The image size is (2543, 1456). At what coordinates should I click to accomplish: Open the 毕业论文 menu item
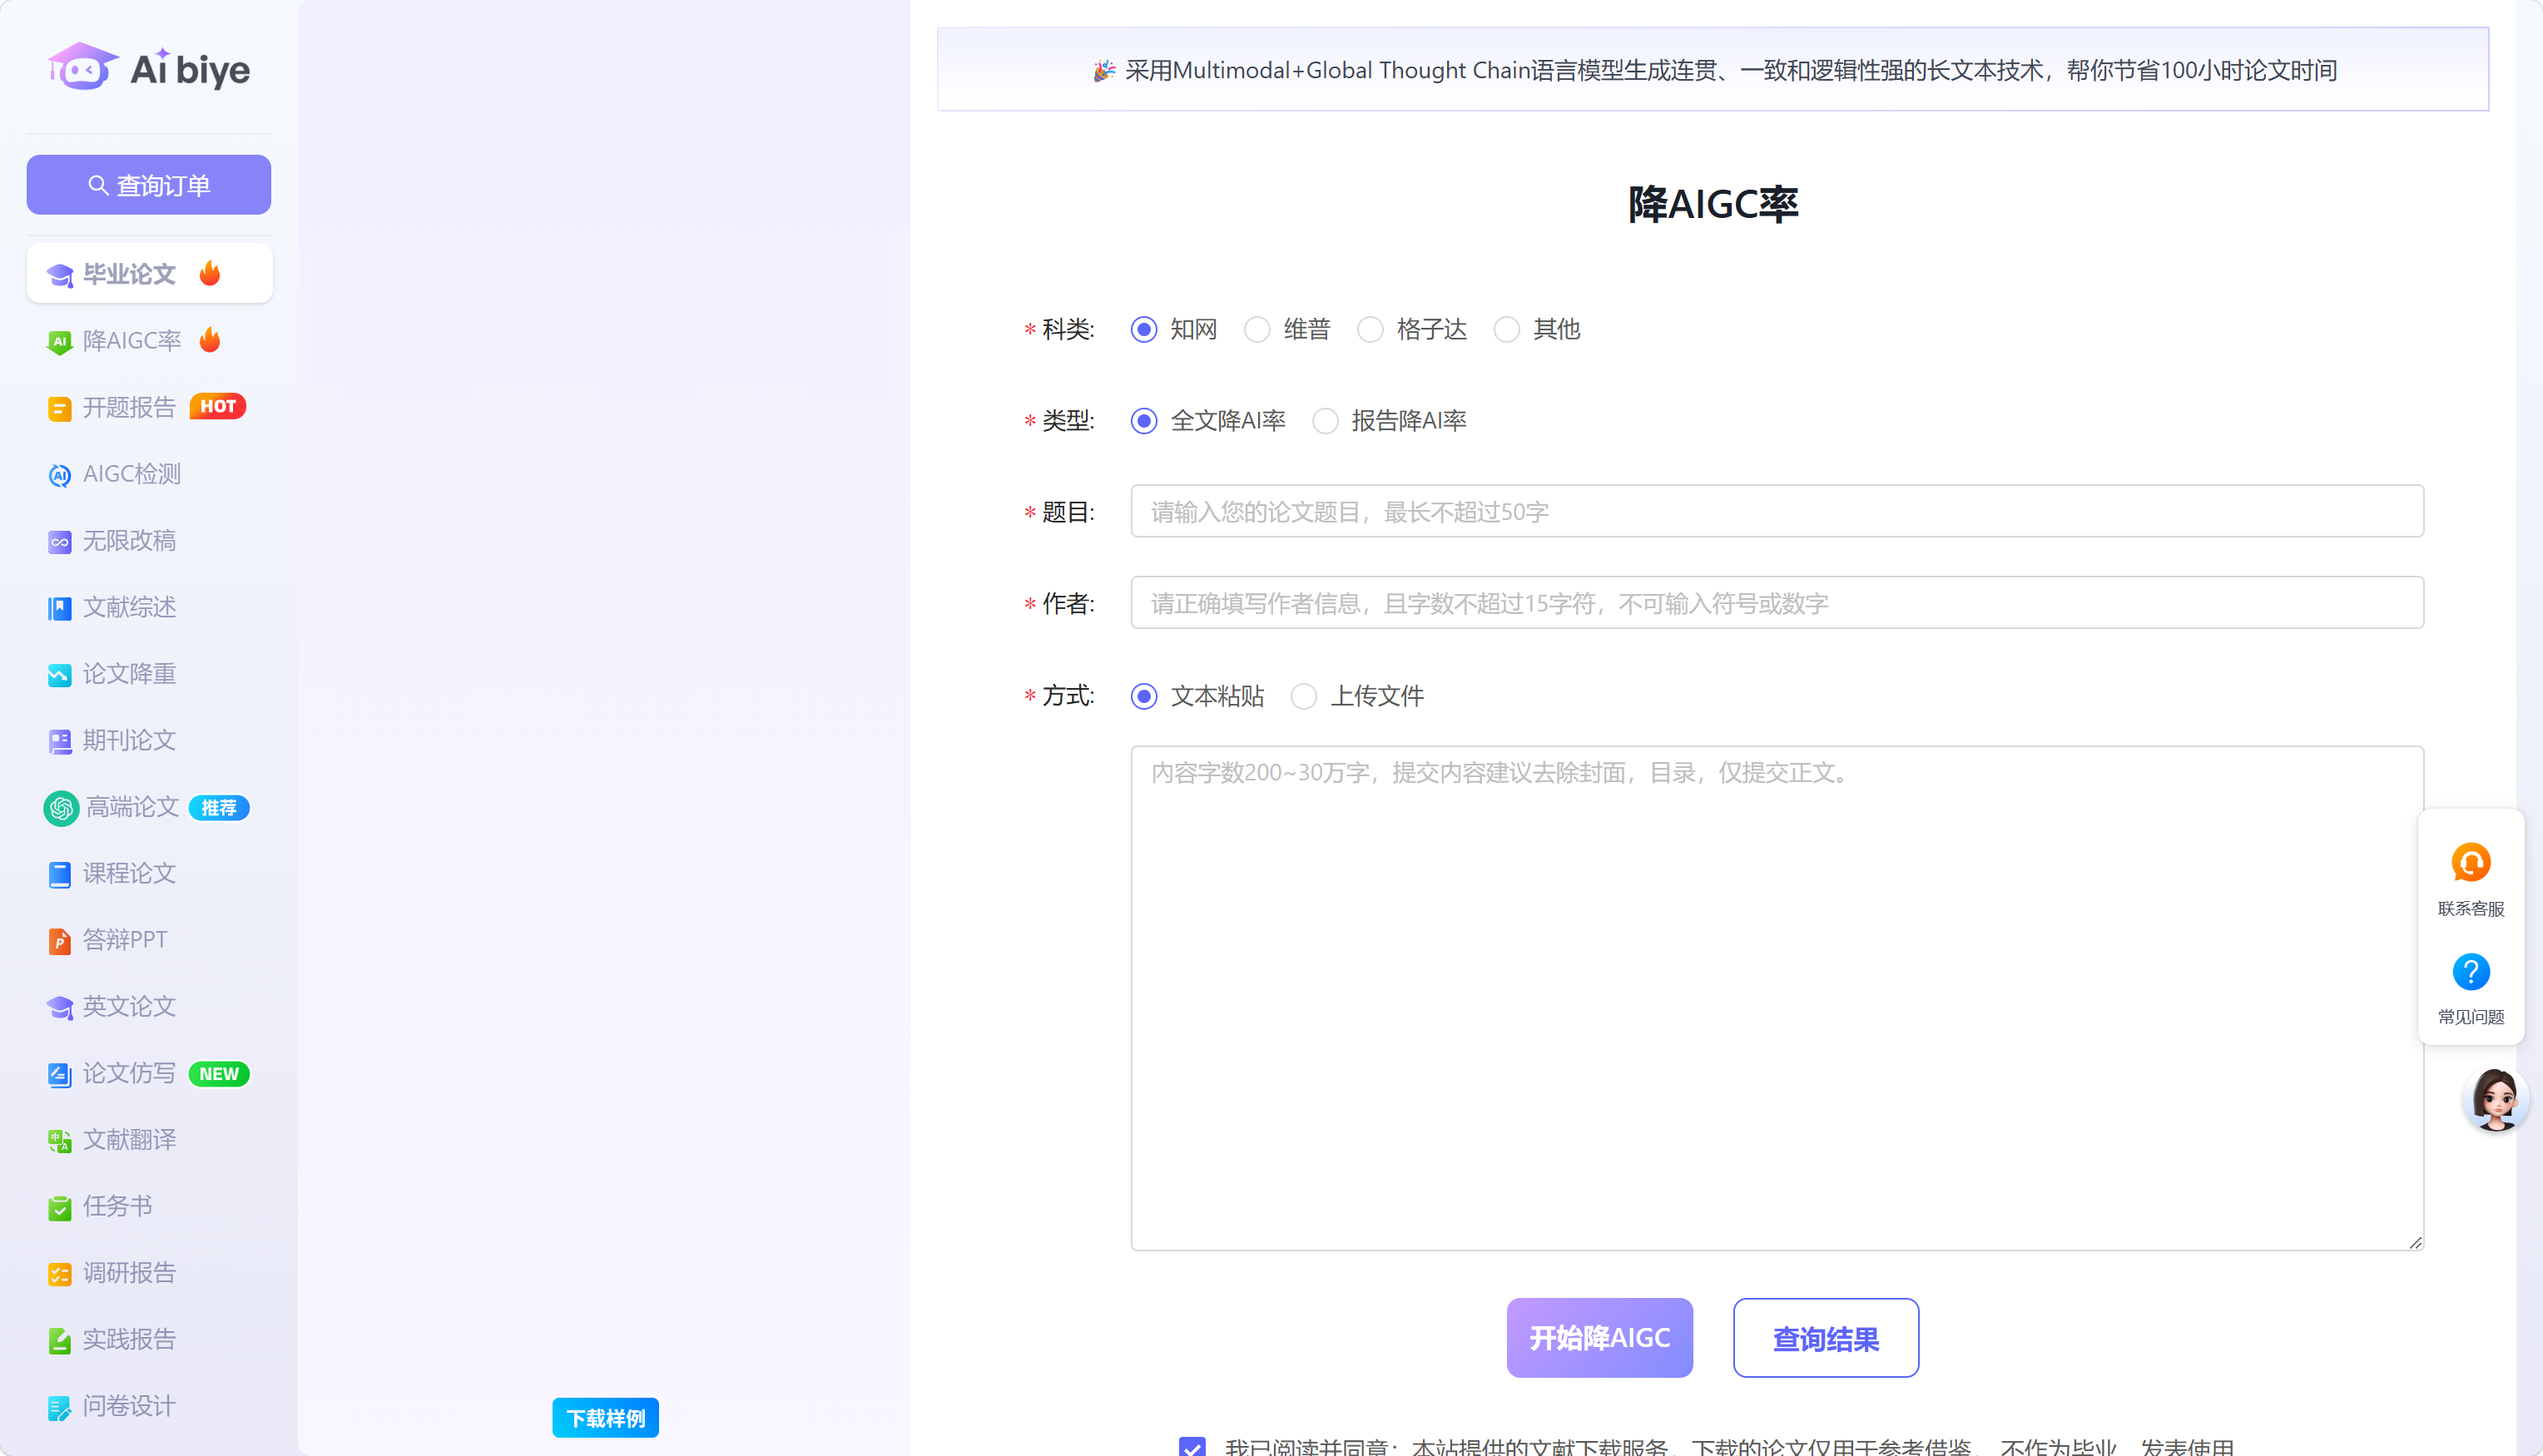point(149,274)
